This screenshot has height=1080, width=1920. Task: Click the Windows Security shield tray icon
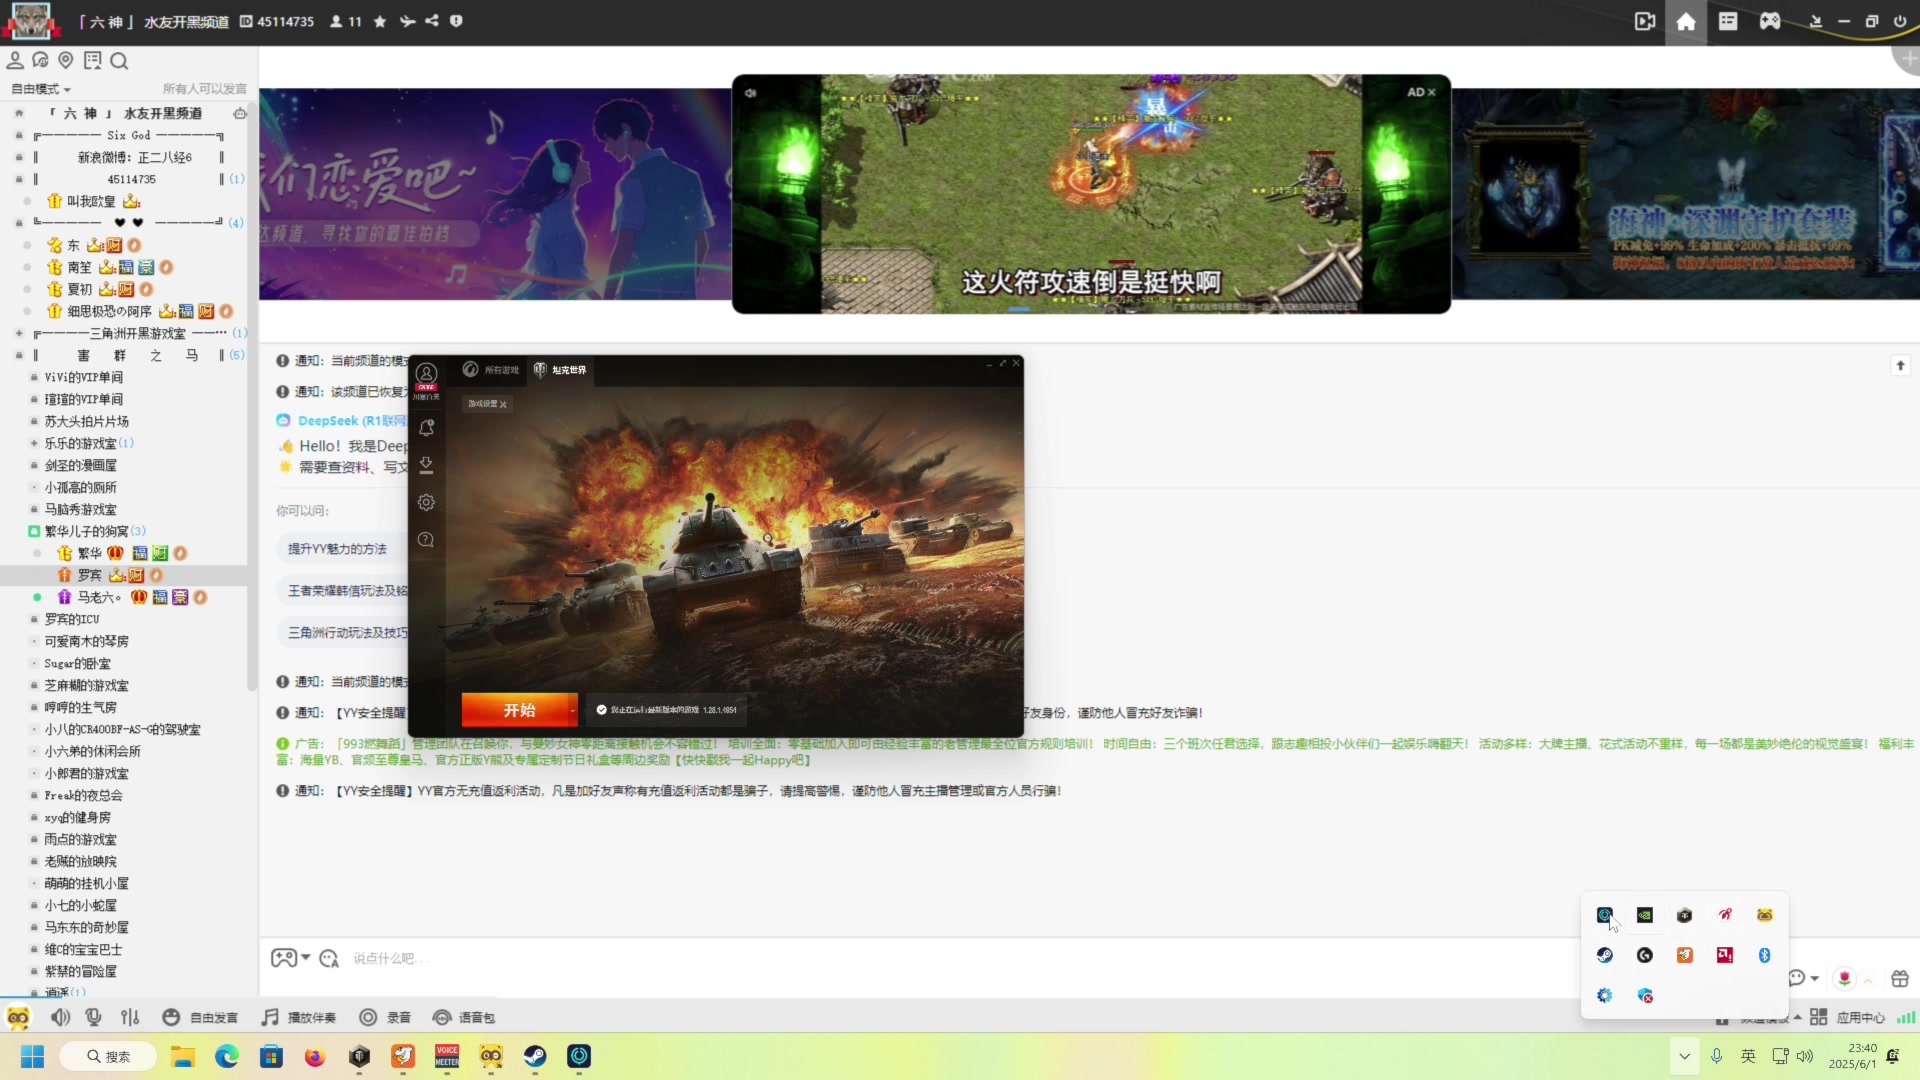[1644, 995]
